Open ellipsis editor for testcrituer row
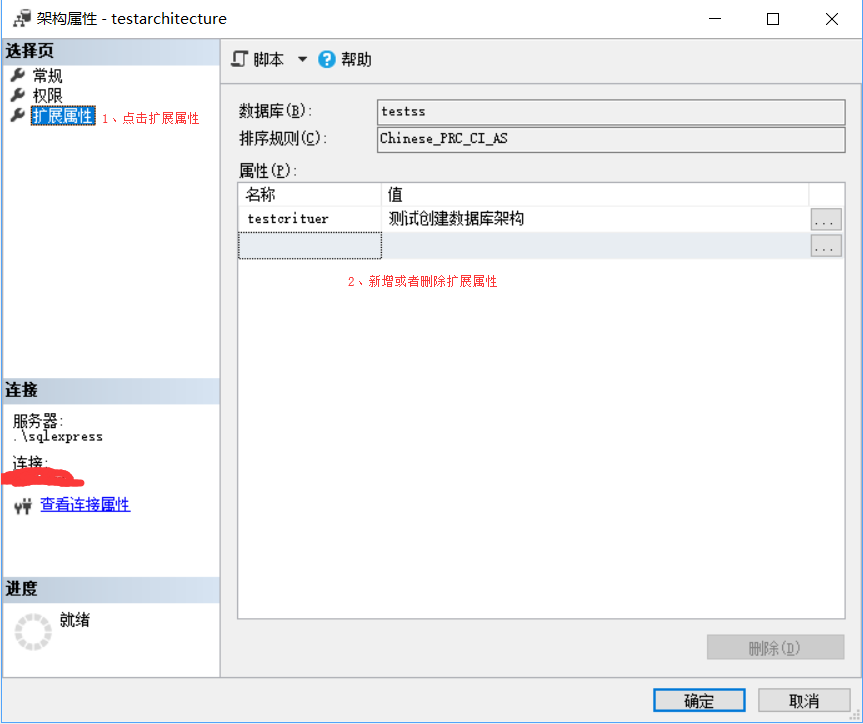The height and width of the screenshot is (724, 863). point(826,219)
